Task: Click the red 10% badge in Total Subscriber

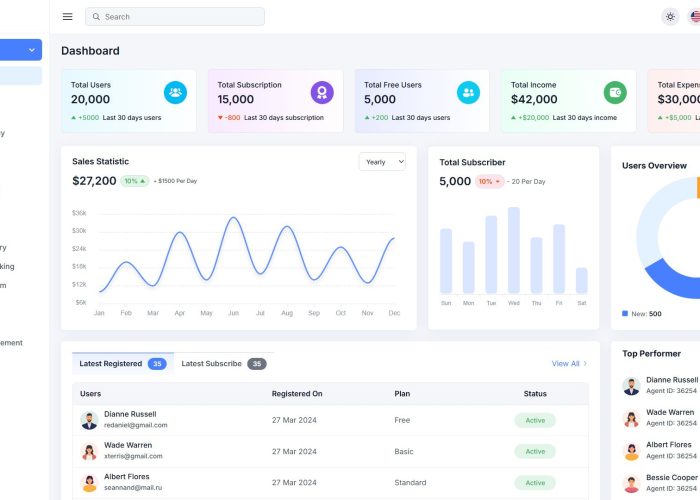Action: (490, 181)
